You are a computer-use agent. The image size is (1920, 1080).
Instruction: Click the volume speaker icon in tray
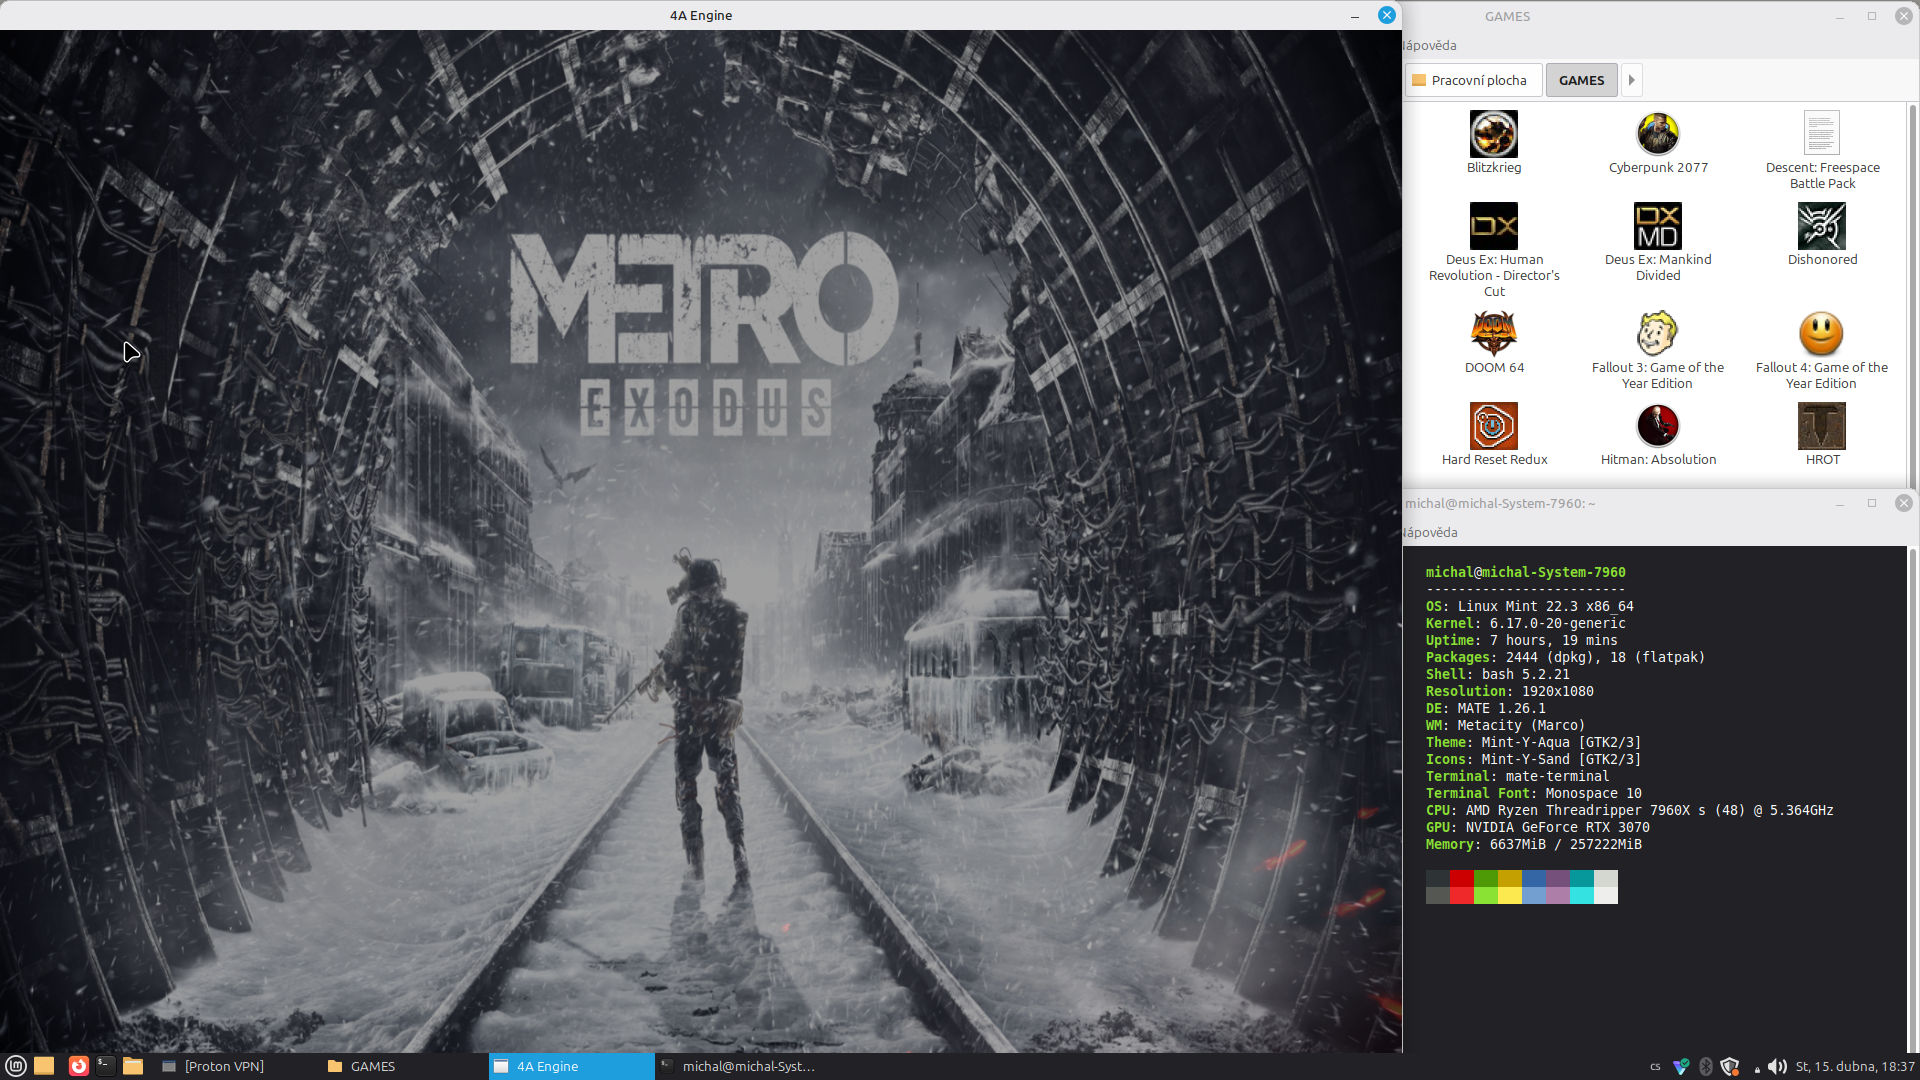click(x=1777, y=1067)
